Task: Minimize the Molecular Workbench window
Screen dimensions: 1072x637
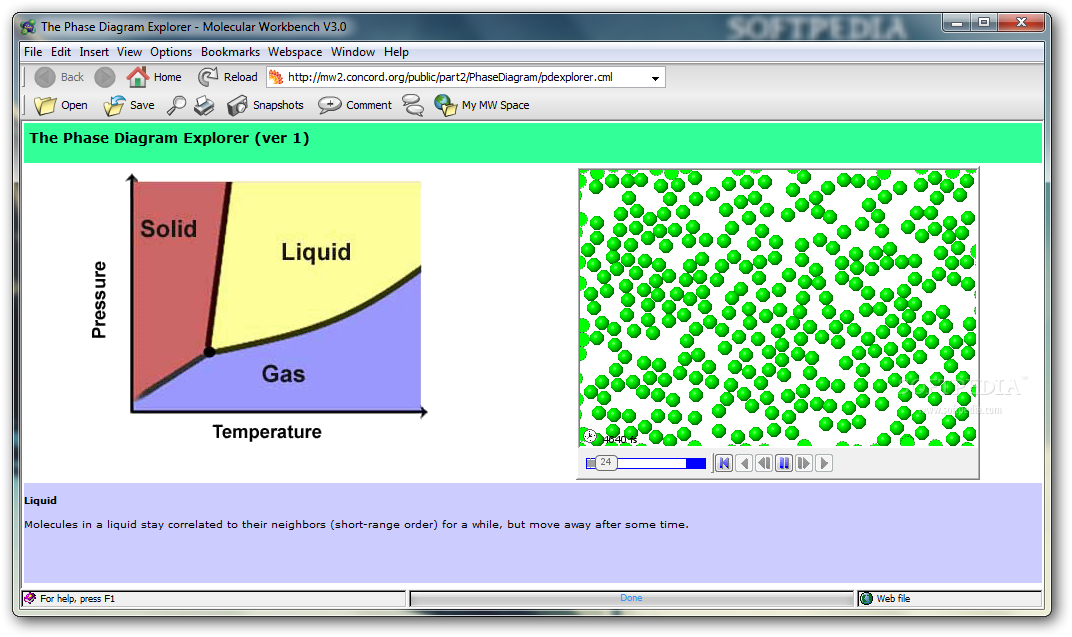Action: 956,23
